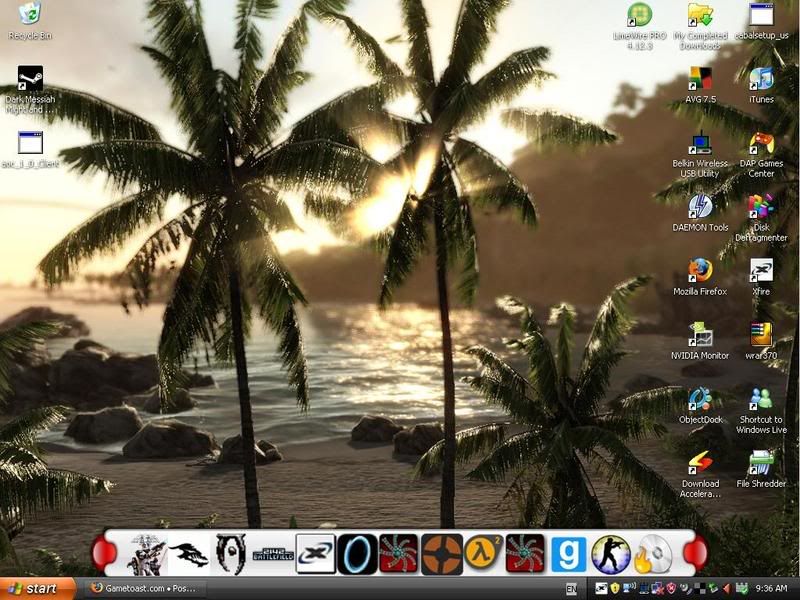Select the cabalsetup_us installer icon

point(761,21)
